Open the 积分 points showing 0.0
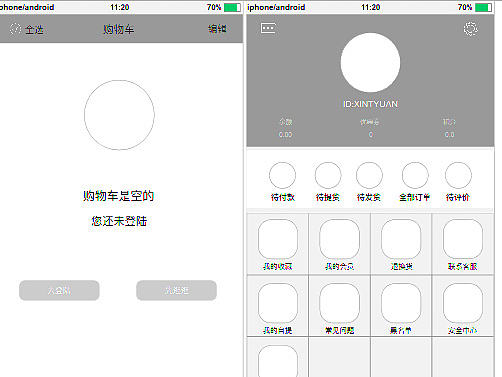This screenshot has width=502, height=377. point(449,128)
